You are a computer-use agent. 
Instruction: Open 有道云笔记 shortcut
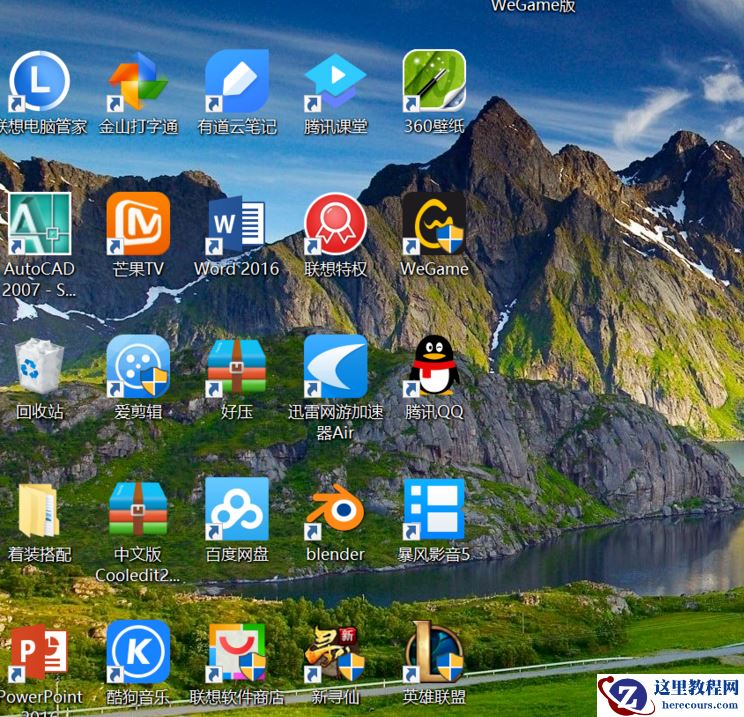click(237, 82)
